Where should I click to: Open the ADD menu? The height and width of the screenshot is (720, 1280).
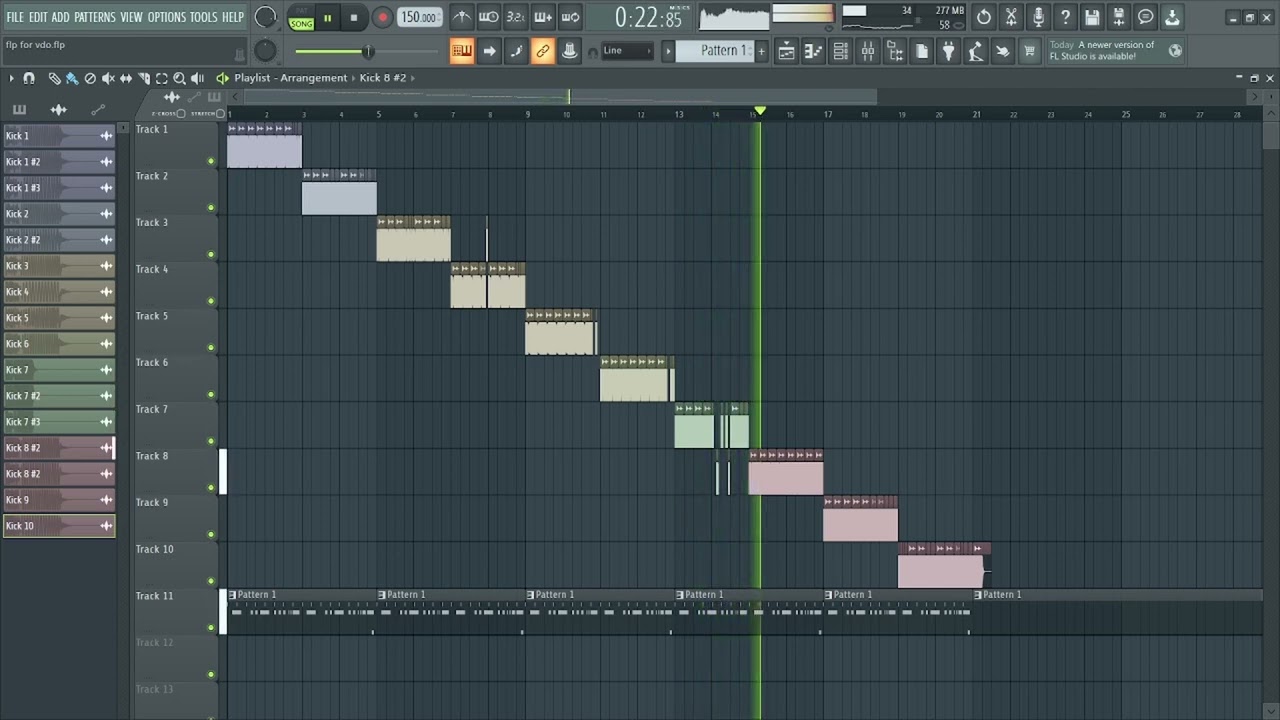click(x=61, y=17)
